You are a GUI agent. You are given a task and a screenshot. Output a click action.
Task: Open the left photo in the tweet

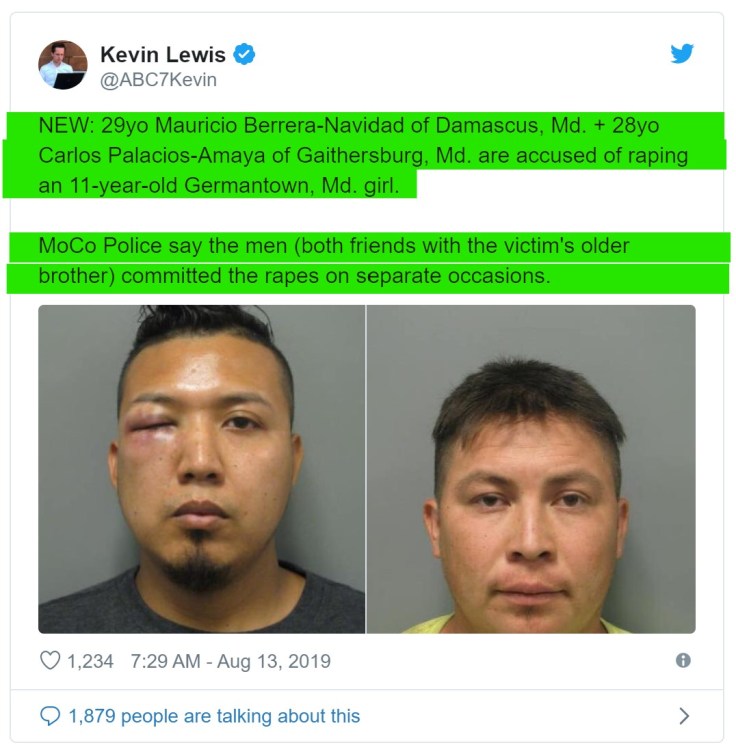click(201, 469)
